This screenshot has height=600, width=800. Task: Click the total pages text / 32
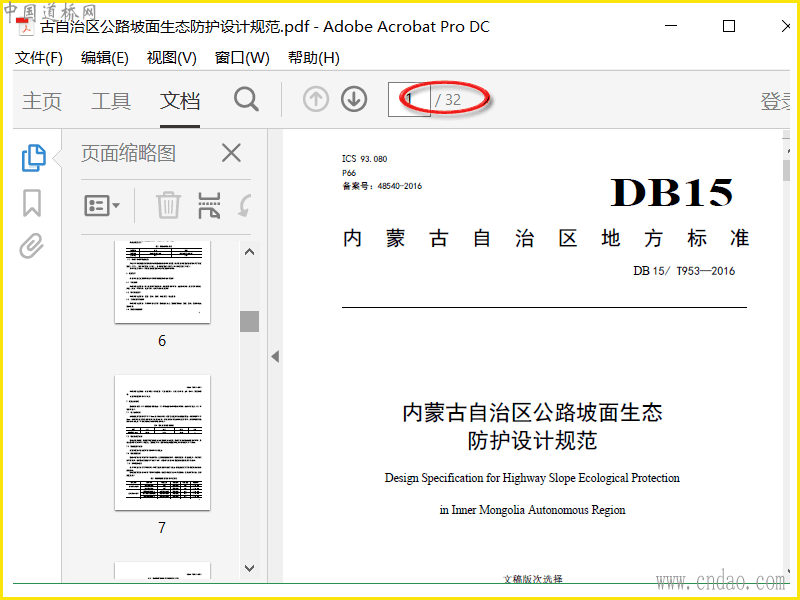tap(448, 100)
